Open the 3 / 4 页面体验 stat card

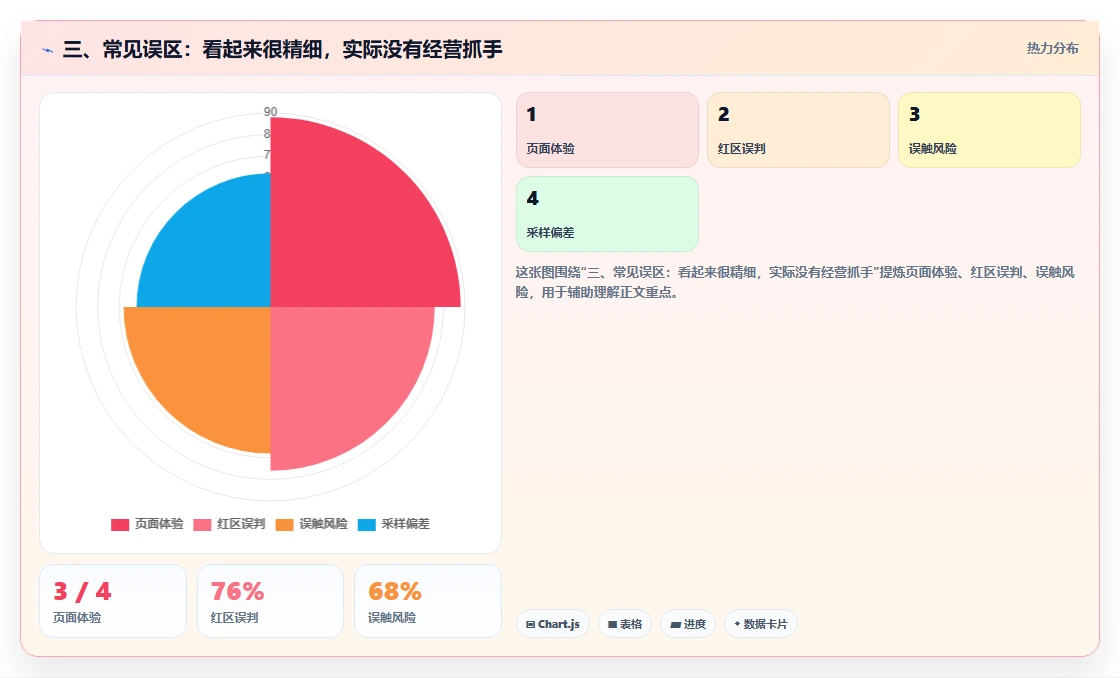click(113, 601)
